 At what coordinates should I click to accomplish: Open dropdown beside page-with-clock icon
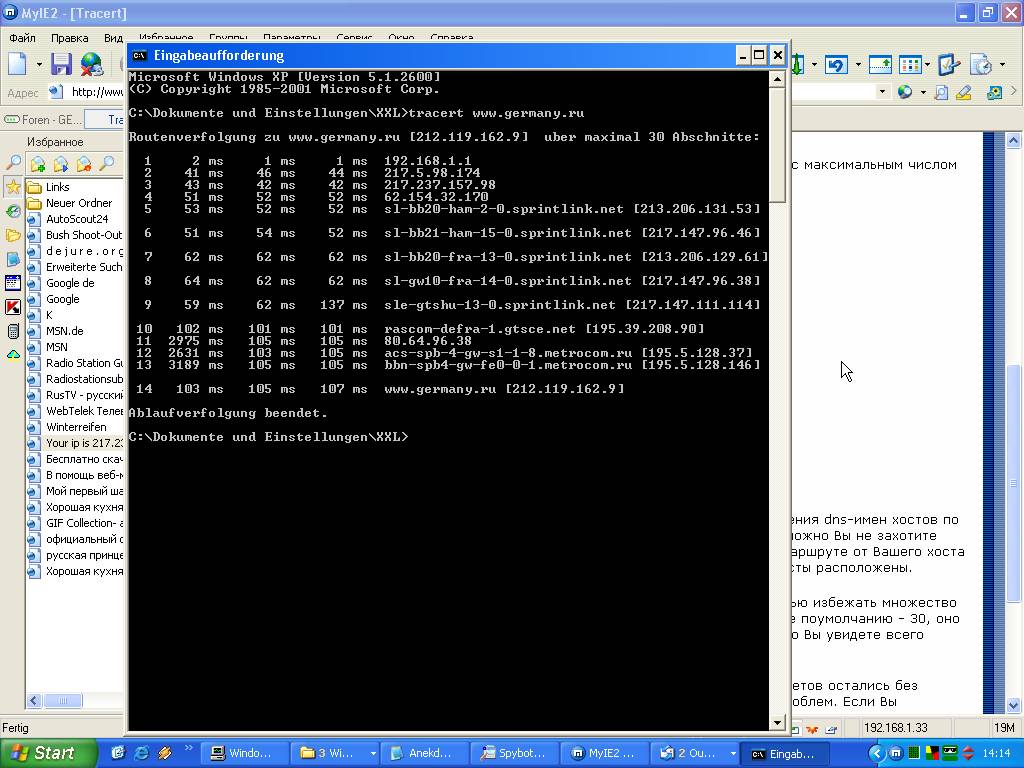click(1002, 65)
